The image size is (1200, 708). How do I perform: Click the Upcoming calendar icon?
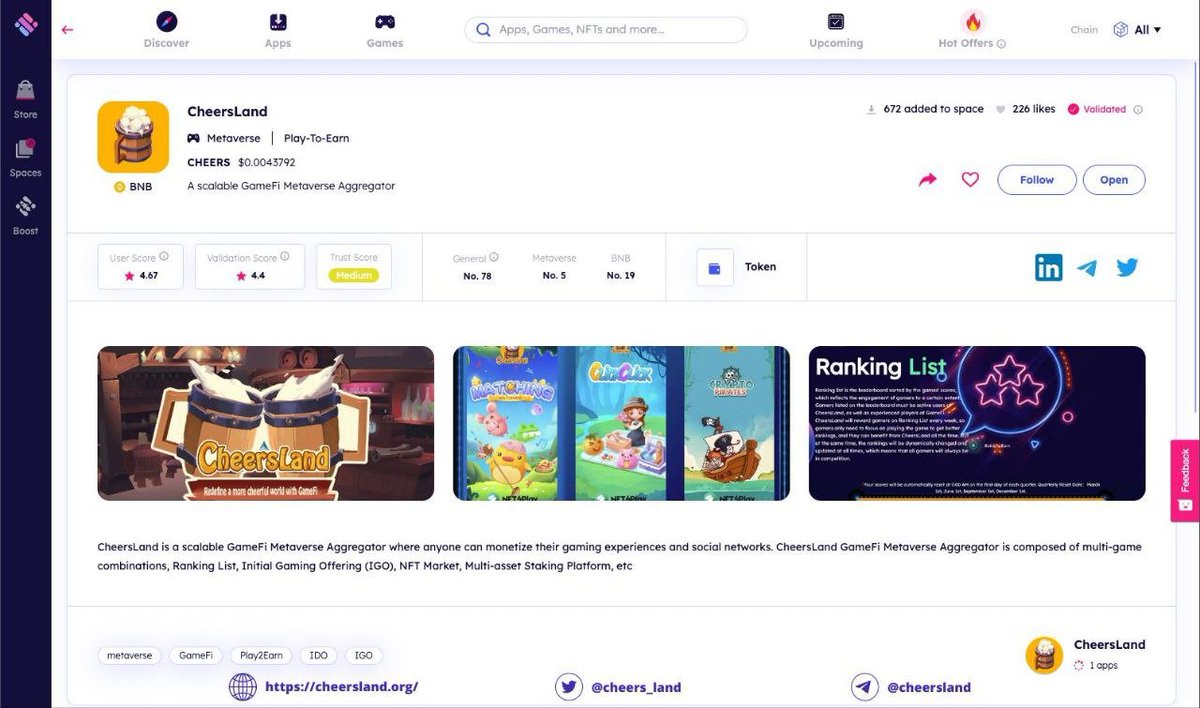coord(836,21)
